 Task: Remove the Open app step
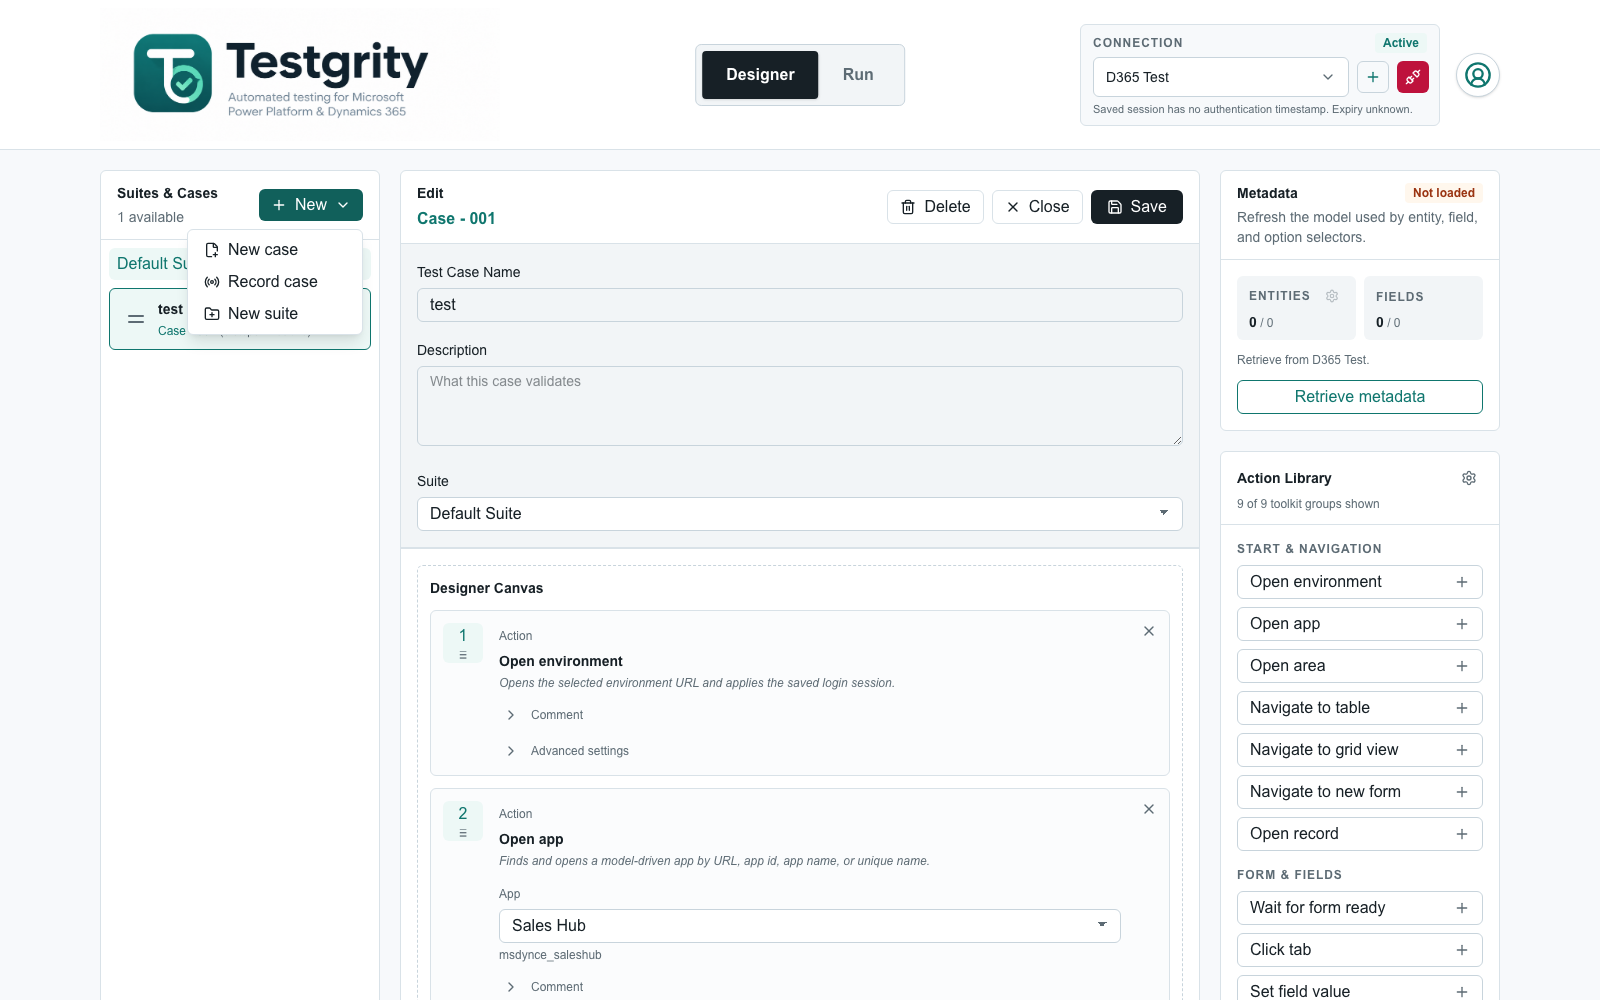tap(1149, 809)
